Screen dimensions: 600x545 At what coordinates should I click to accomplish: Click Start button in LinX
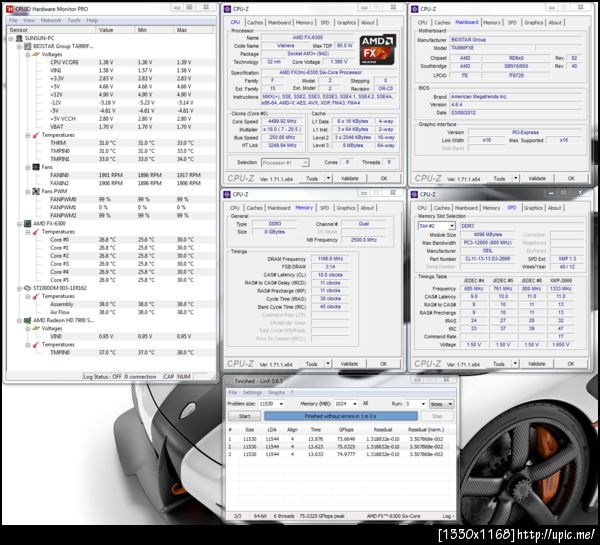coord(244,416)
